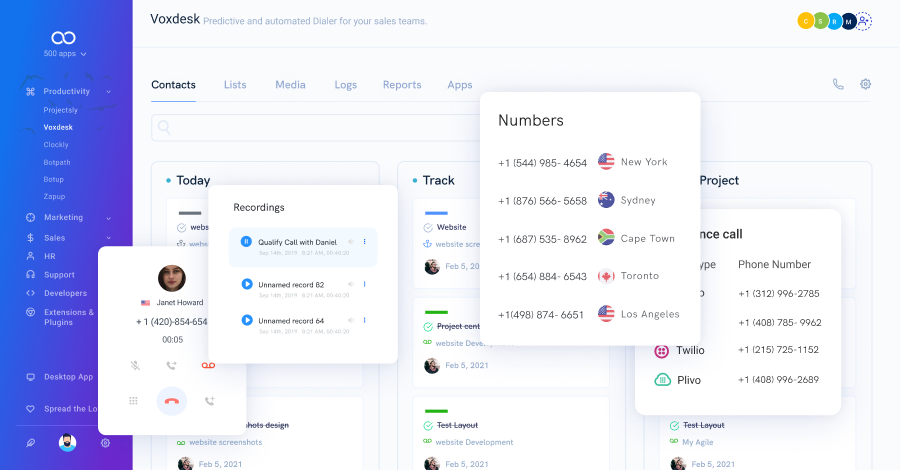
Task: Play Unnamed record 64
Action: pyautogui.click(x=246, y=320)
